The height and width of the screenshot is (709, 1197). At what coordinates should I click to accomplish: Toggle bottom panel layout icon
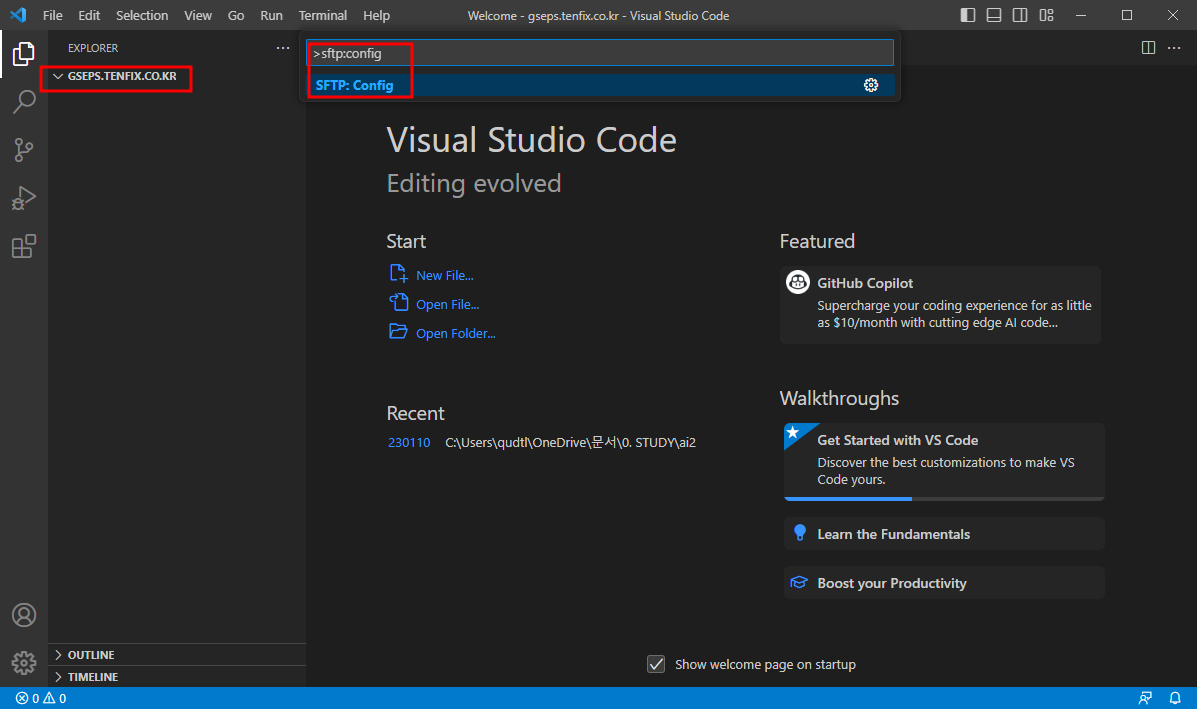[x=993, y=15]
